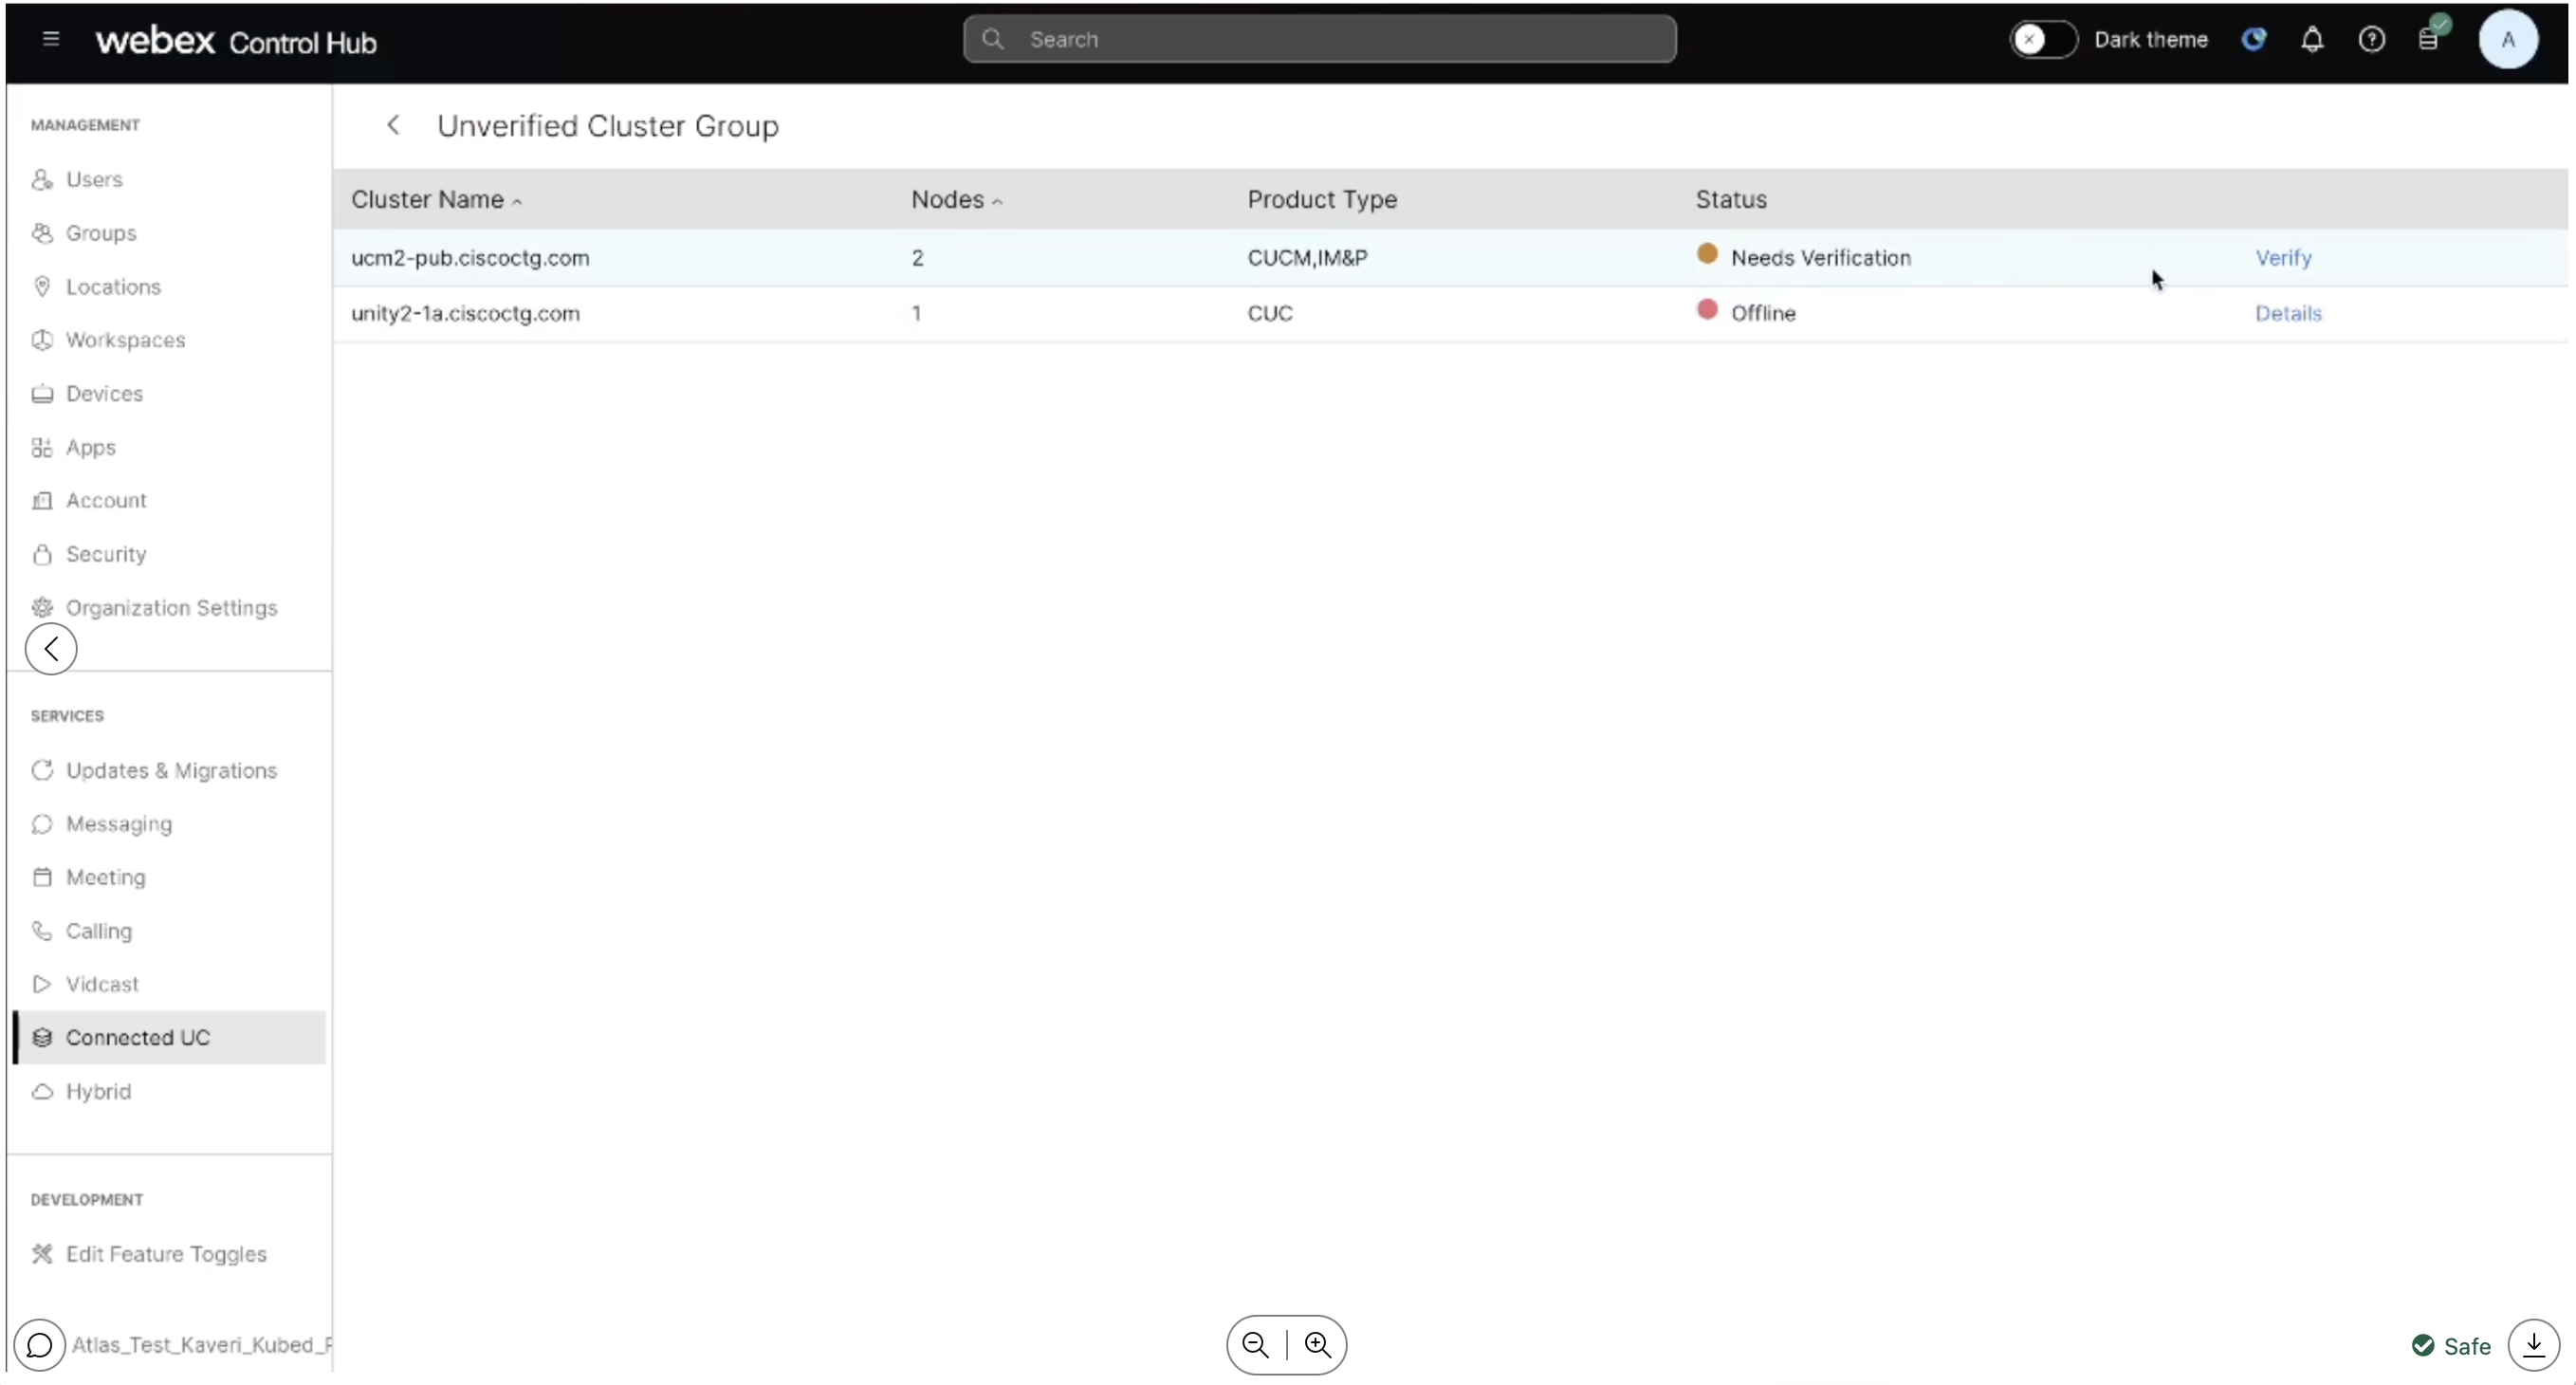Open the Devices panel
Image resolution: width=2576 pixels, height=1385 pixels.
(x=104, y=393)
